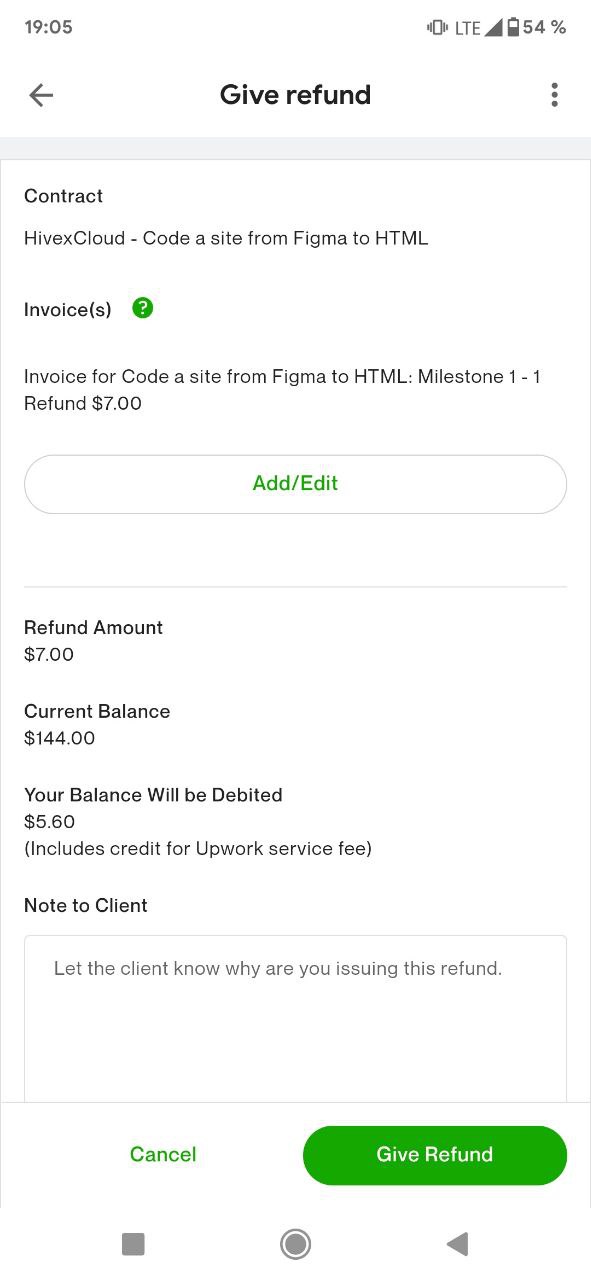Tap the Upwork service fee credit note

click(198, 849)
